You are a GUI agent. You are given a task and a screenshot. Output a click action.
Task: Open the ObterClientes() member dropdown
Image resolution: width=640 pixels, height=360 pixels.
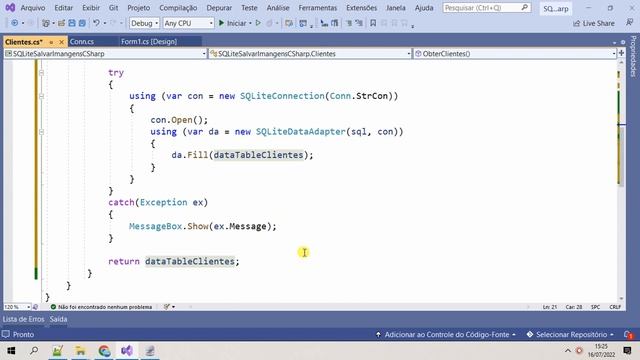(x=515, y=53)
